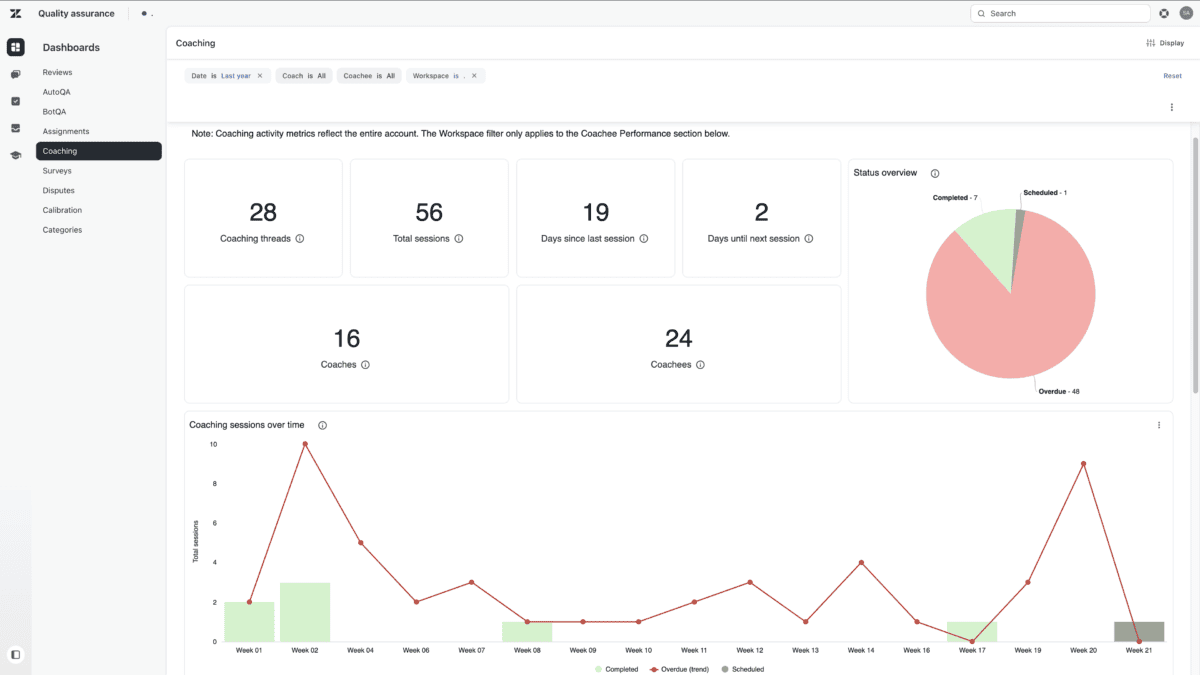Screen dimensions: 1200x675
Task: Select the Dashboards icon in left rail
Action: tap(15, 47)
